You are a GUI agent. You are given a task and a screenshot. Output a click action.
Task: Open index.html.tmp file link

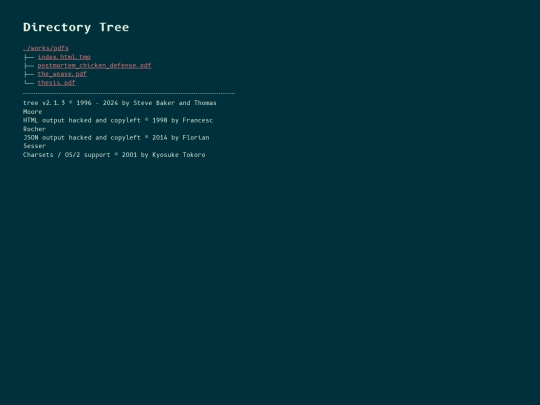(x=64, y=57)
